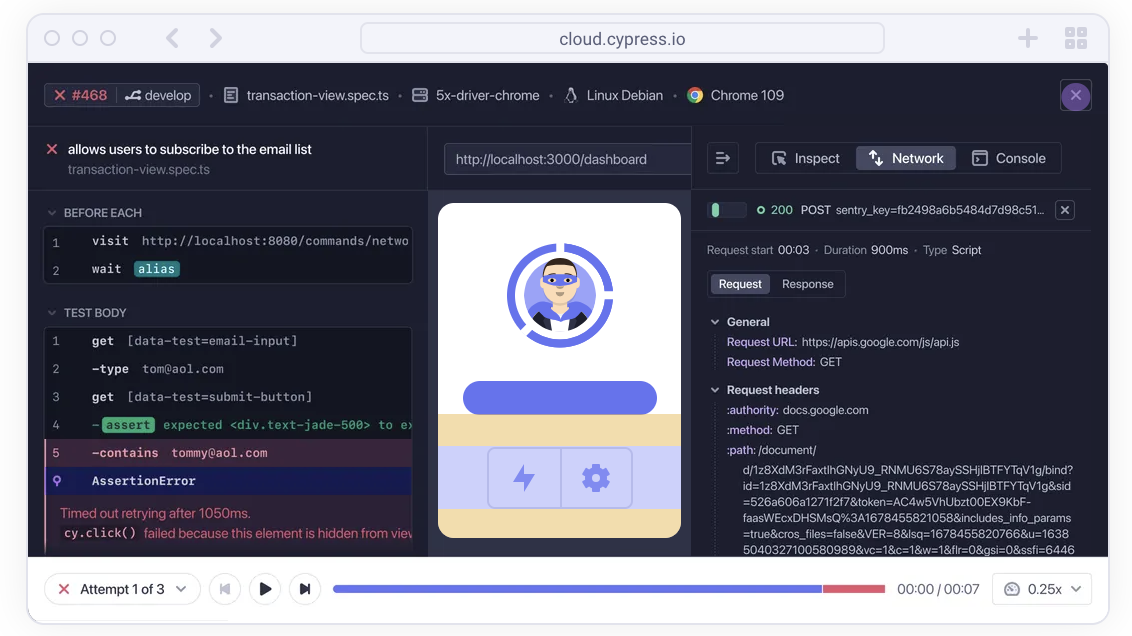This screenshot has width=1132, height=636.
Task: Click the develop branch label
Action: (x=159, y=95)
